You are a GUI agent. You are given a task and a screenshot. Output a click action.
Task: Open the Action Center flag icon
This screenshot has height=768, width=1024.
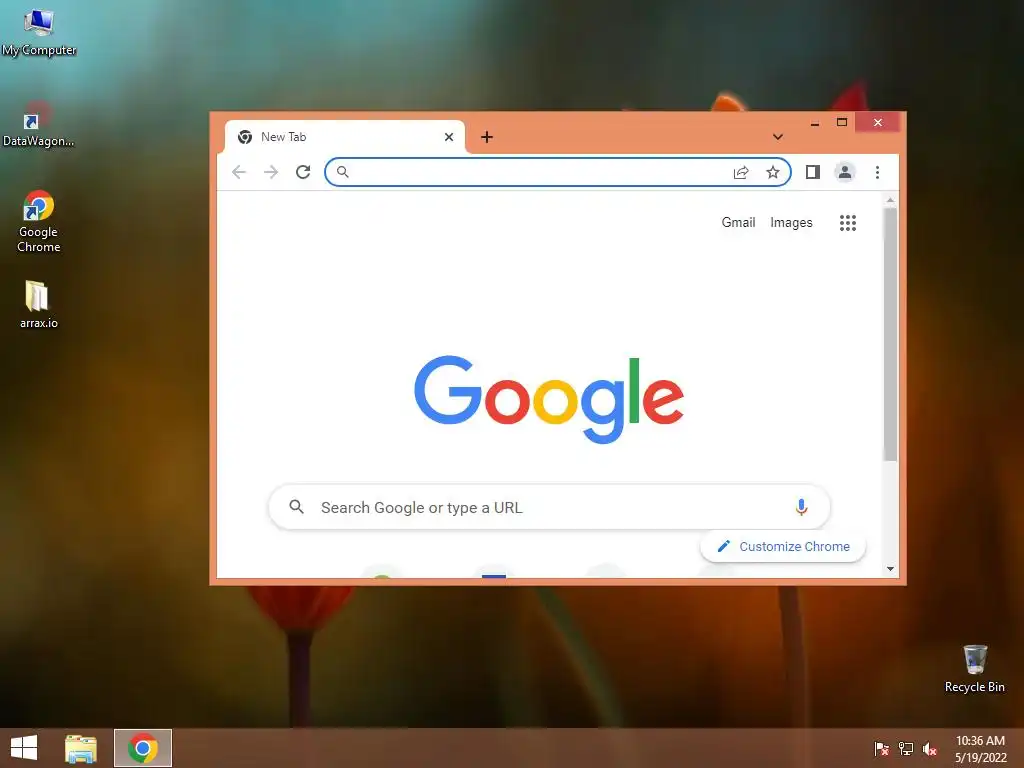pyautogui.click(x=881, y=748)
